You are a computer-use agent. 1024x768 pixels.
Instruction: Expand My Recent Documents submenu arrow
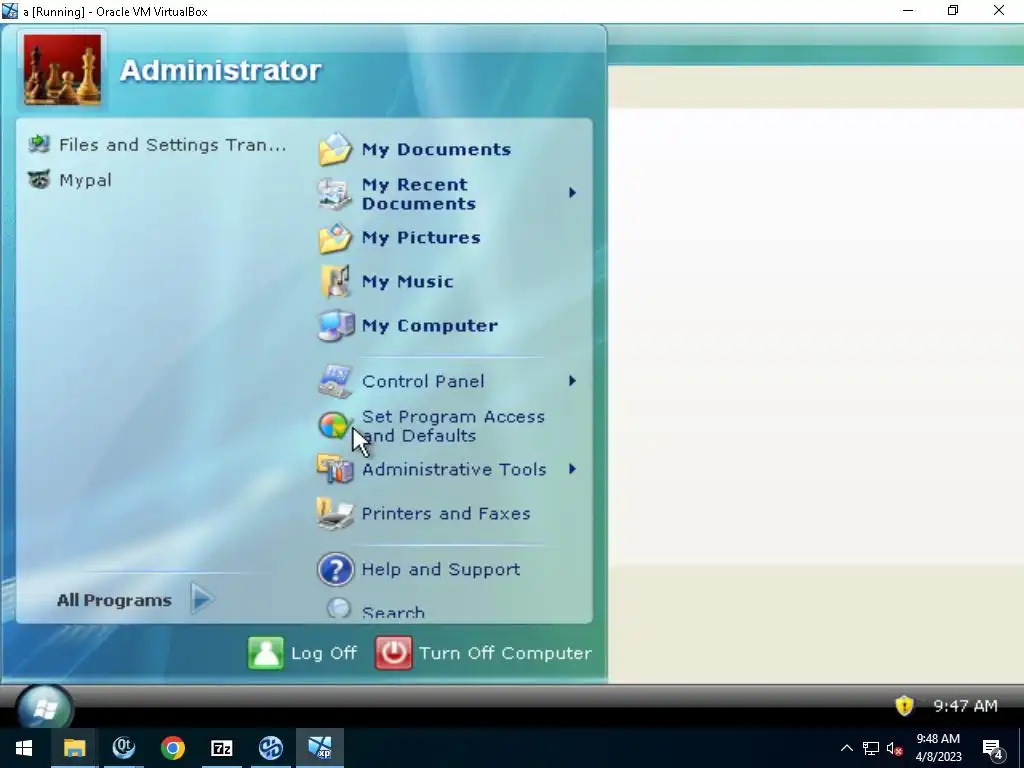click(572, 193)
